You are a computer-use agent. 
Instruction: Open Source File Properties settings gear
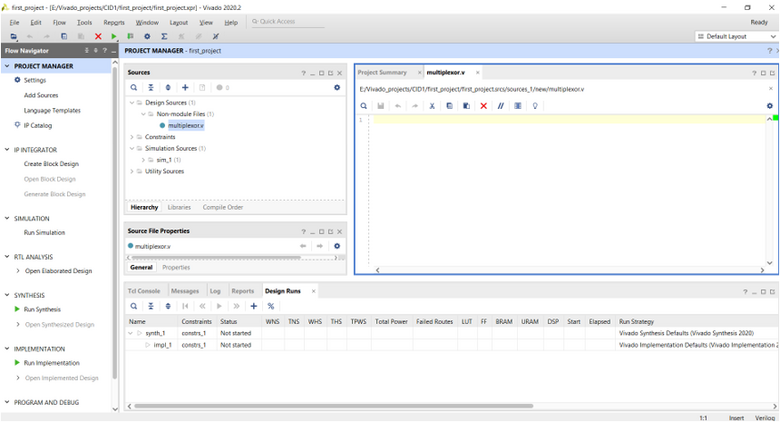[337, 246]
